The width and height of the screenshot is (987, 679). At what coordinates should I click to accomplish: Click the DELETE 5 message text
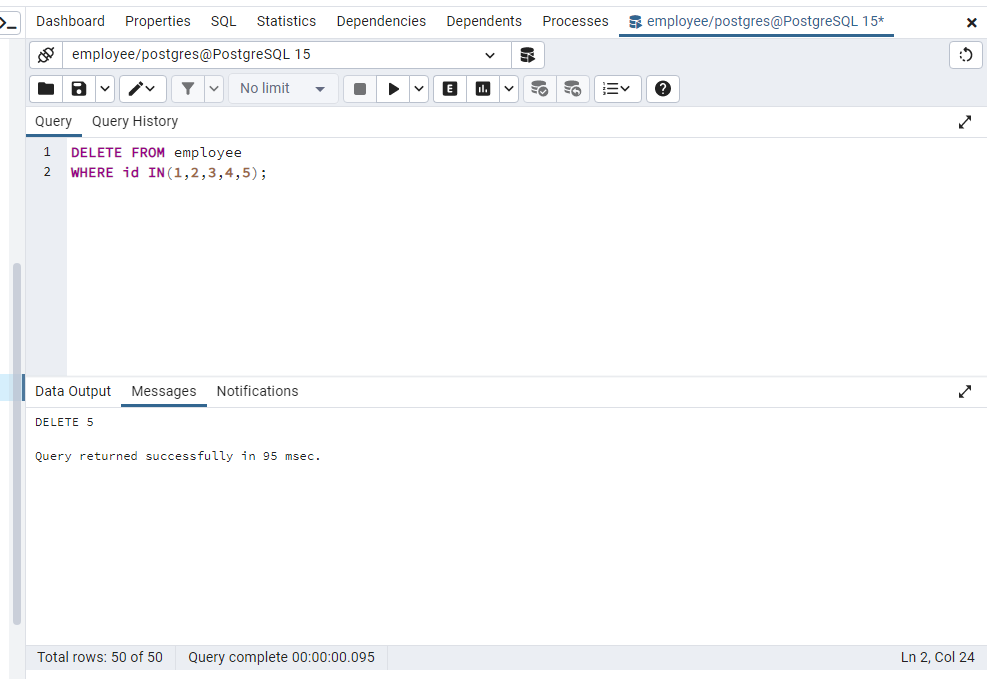click(x=64, y=422)
